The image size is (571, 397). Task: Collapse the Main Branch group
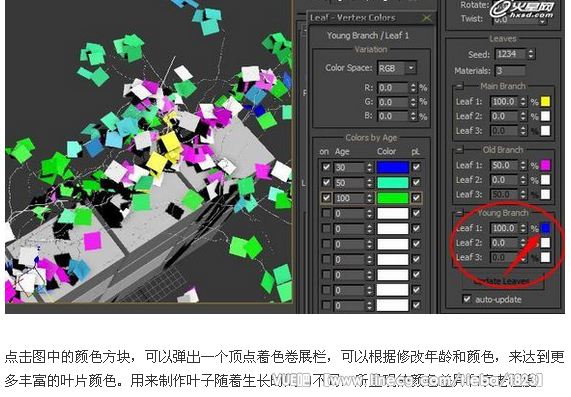(460, 86)
